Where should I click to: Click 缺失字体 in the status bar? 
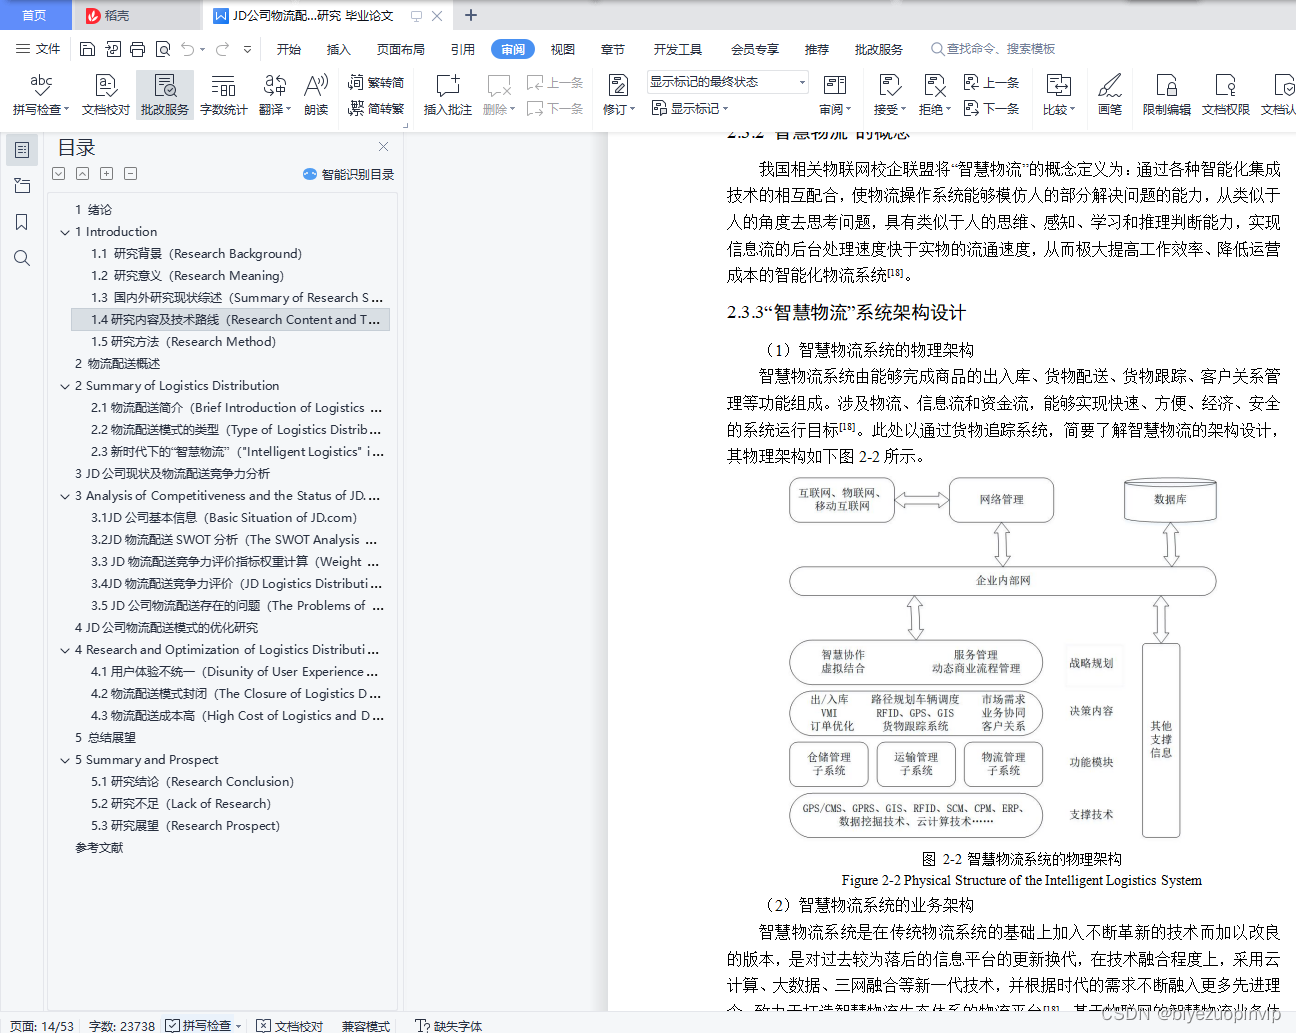(449, 1025)
